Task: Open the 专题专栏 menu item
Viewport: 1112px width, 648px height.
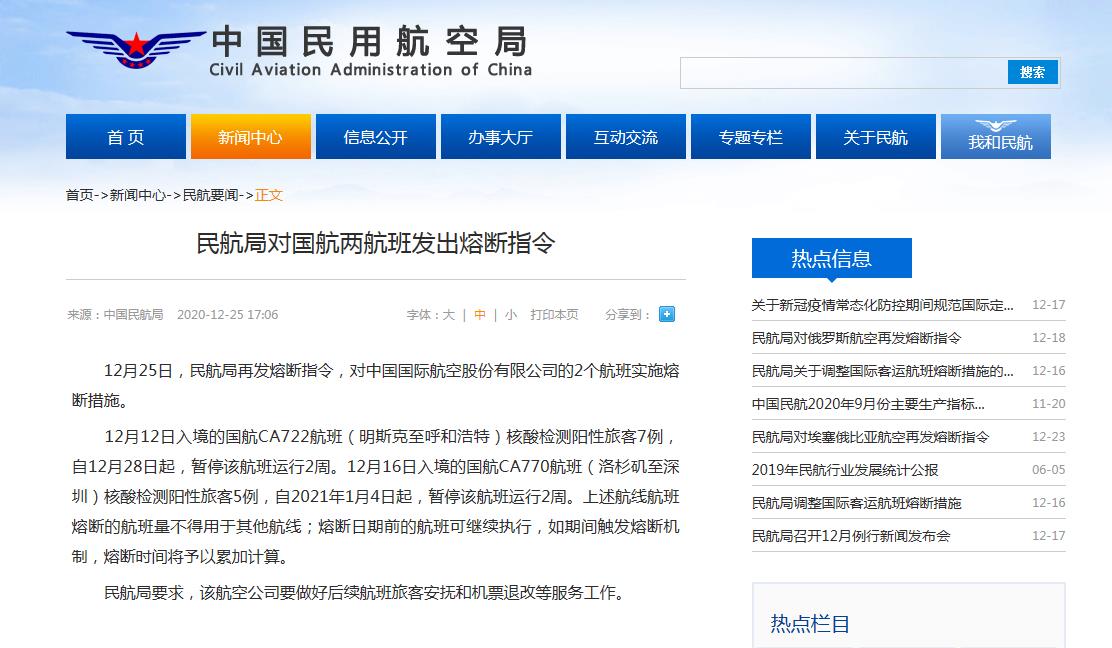Action: click(x=751, y=137)
